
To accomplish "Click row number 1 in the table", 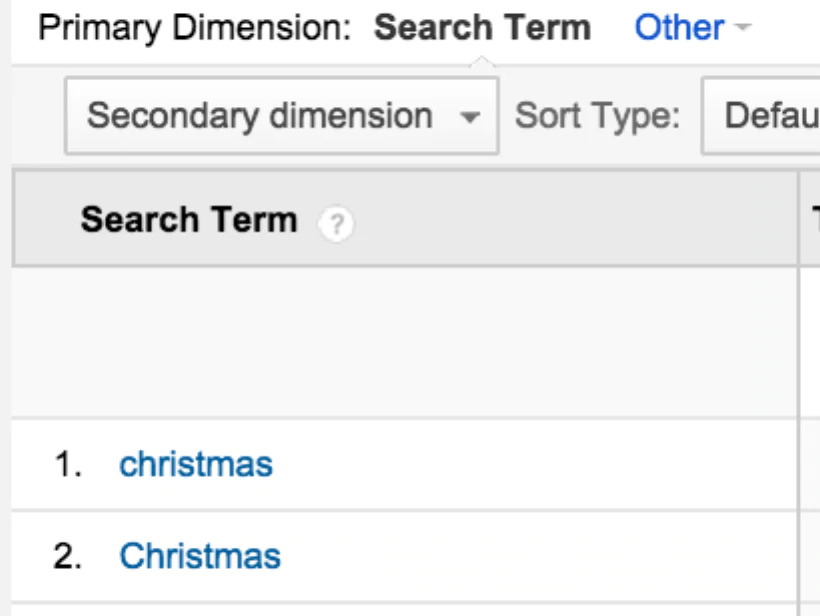I will [68, 465].
